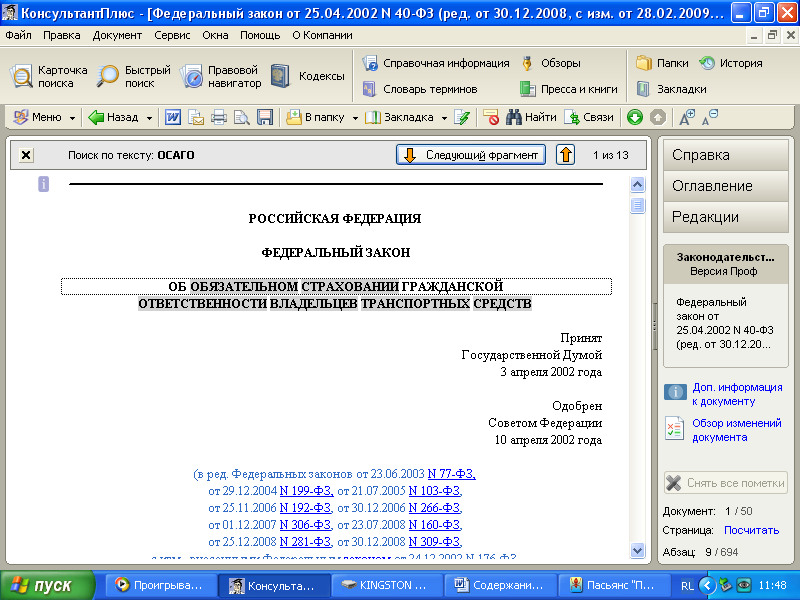Click the save to file icon
This screenshot has height=600, width=800.
265,117
